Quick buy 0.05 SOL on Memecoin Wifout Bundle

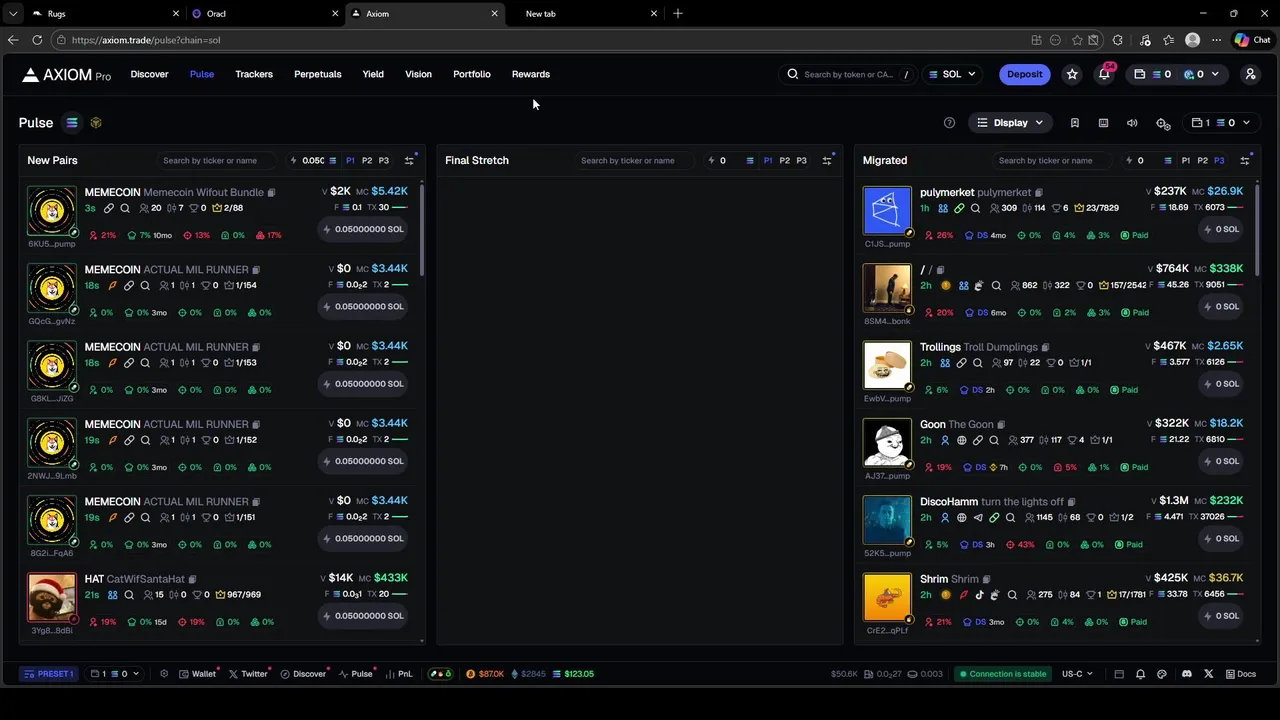(363, 229)
